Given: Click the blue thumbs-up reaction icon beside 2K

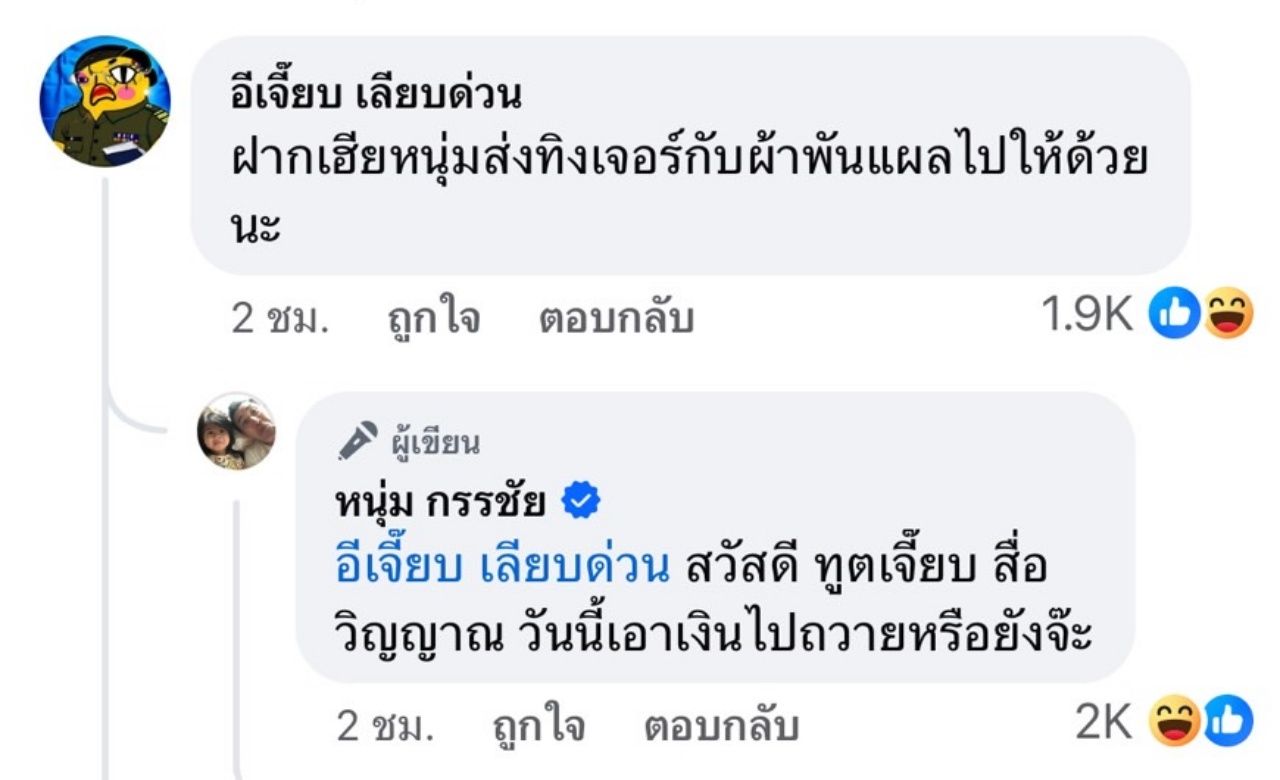Looking at the screenshot, I should pyautogui.click(x=1226, y=724).
